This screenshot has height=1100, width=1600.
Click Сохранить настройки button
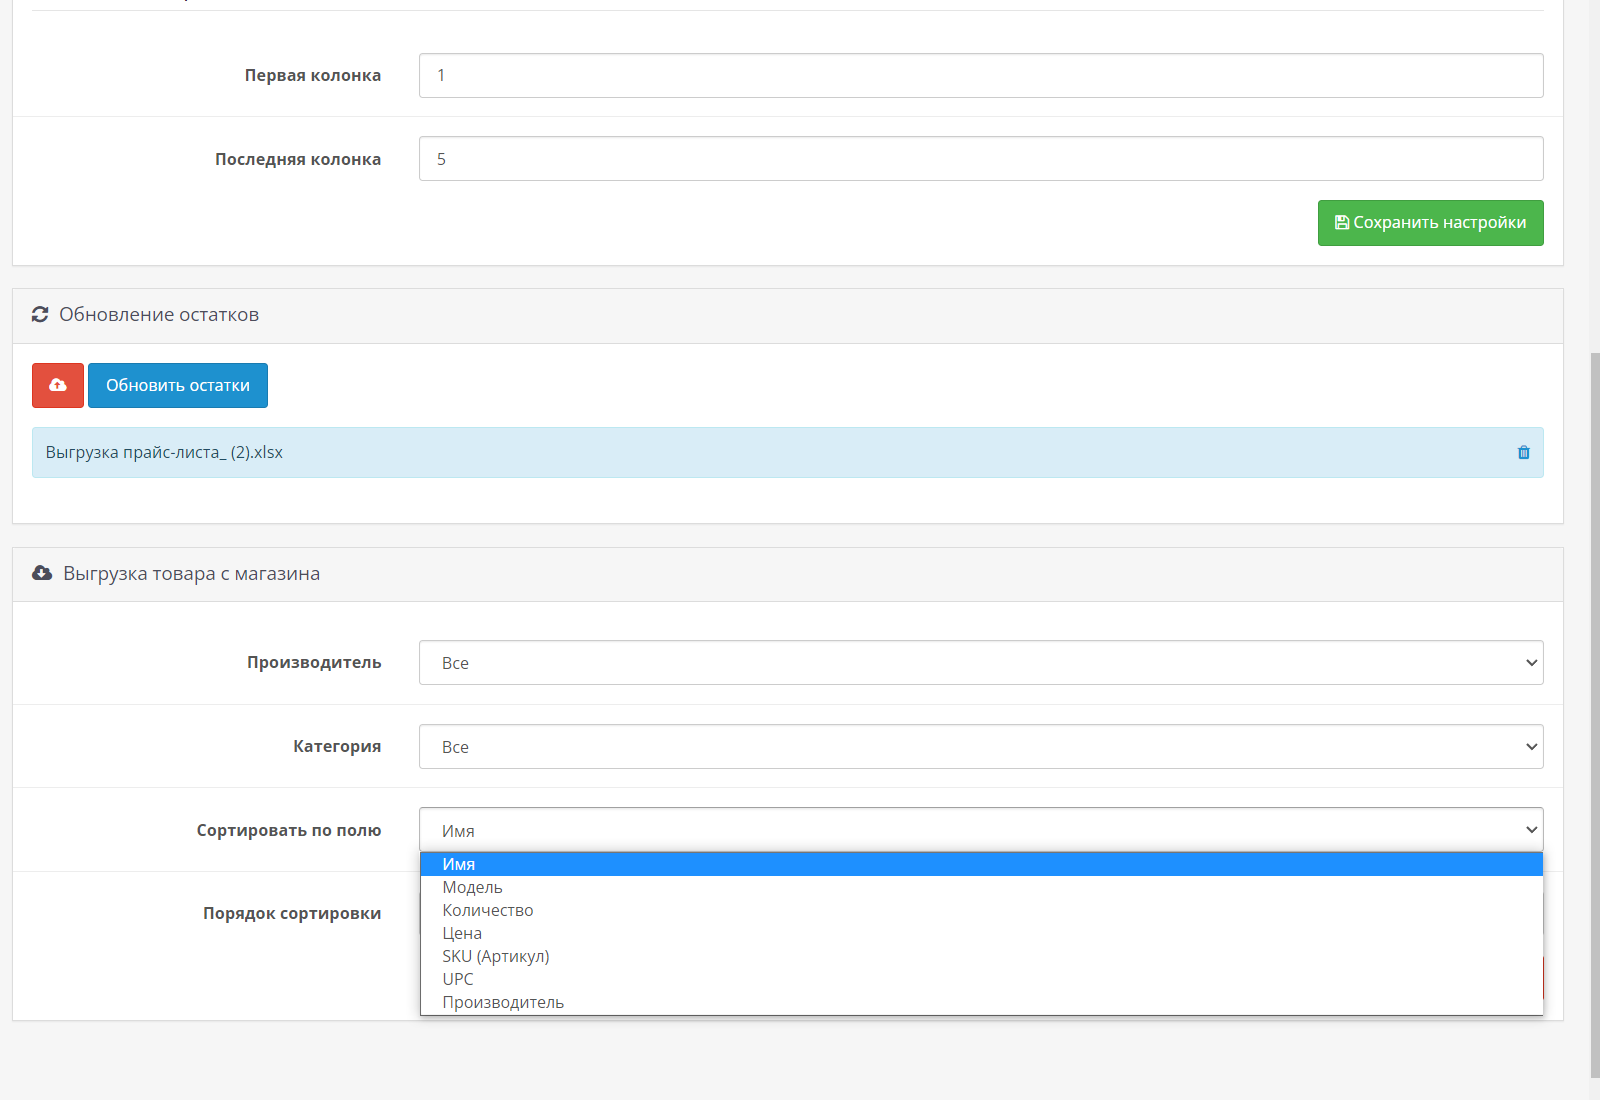pyautogui.click(x=1430, y=222)
